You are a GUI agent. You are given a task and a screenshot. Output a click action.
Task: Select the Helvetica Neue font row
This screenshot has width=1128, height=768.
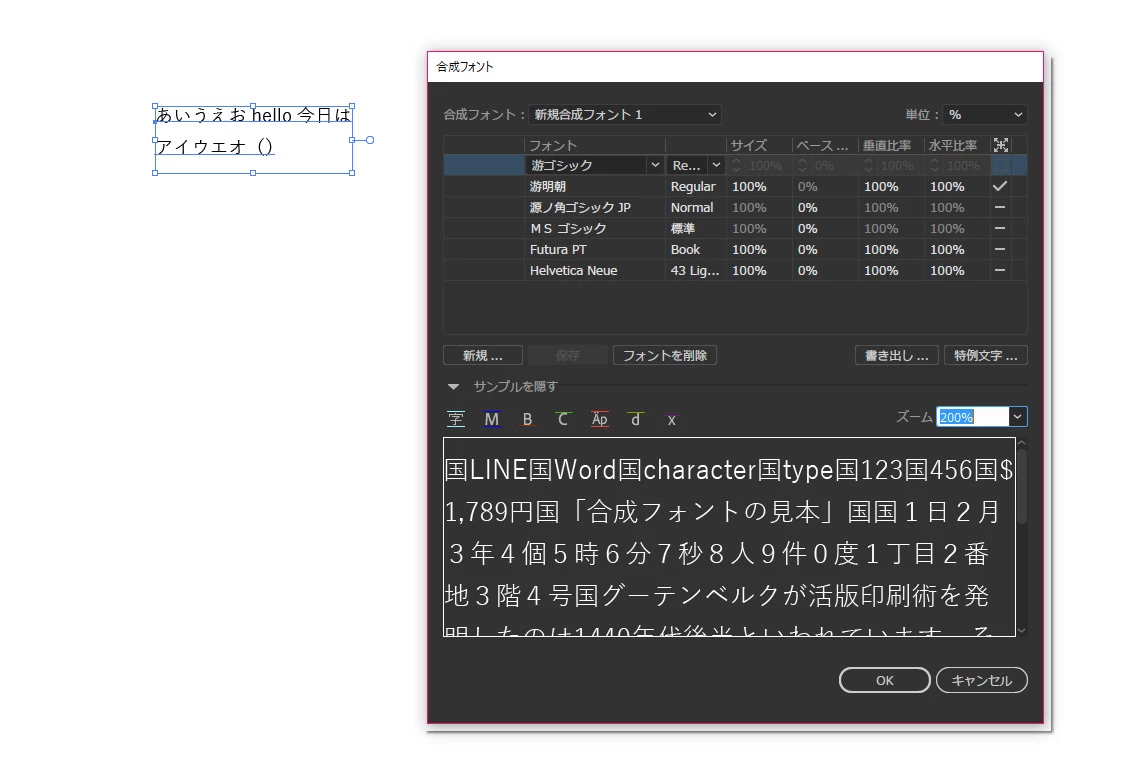[734, 270]
